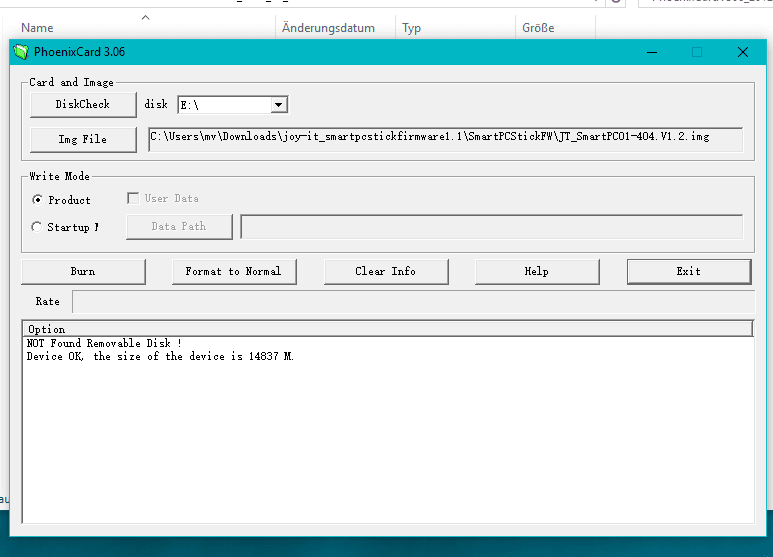The height and width of the screenshot is (557, 773).
Task: Click the Rate progress bar
Action: [413, 302]
